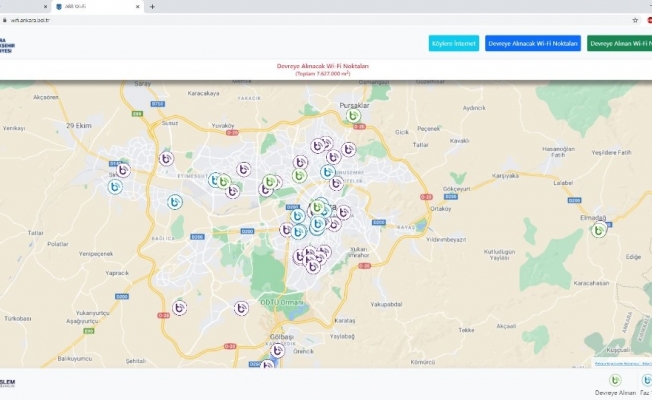The height and width of the screenshot is (400, 652).
Task: Click the leftmost blue marker near Sincan
Action: pos(116,187)
